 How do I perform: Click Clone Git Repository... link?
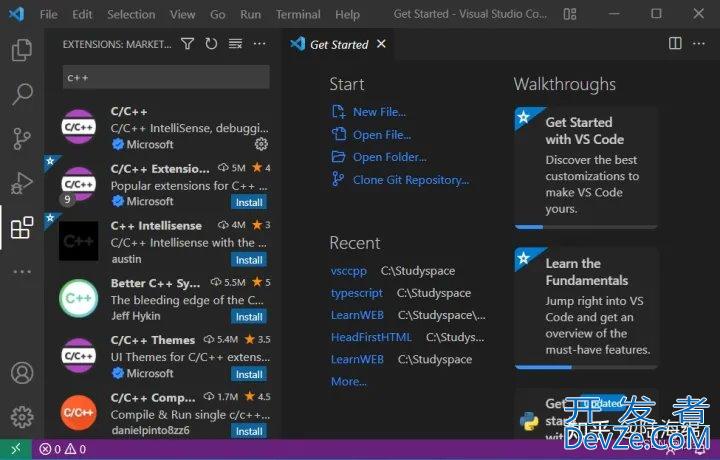coord(411,180)
